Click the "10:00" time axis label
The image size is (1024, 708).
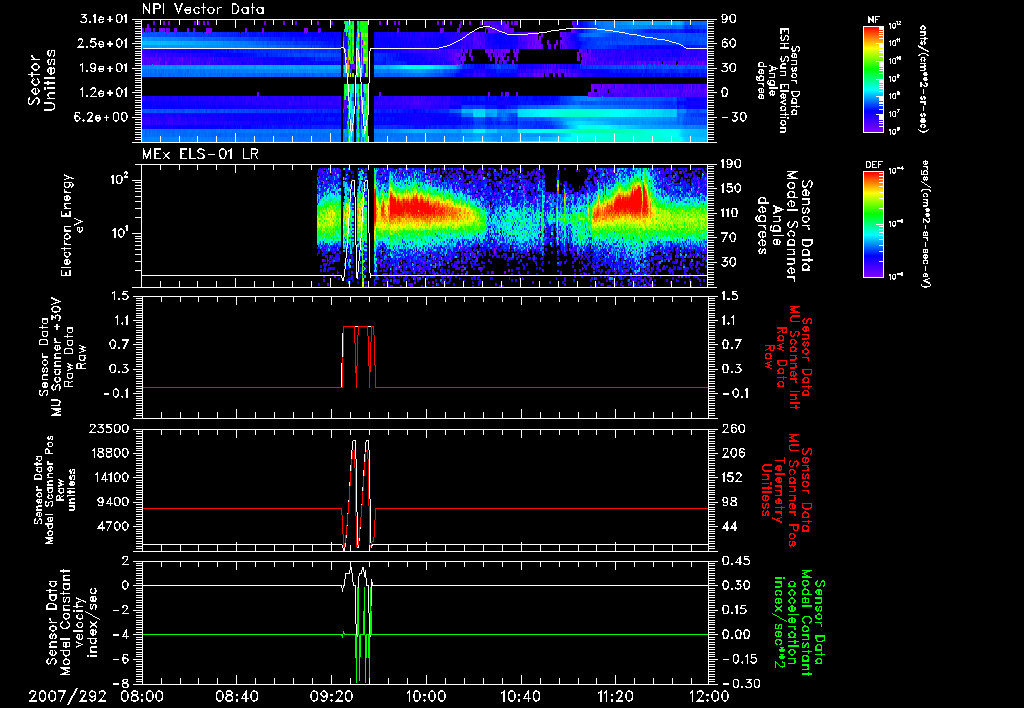[426, 696]
